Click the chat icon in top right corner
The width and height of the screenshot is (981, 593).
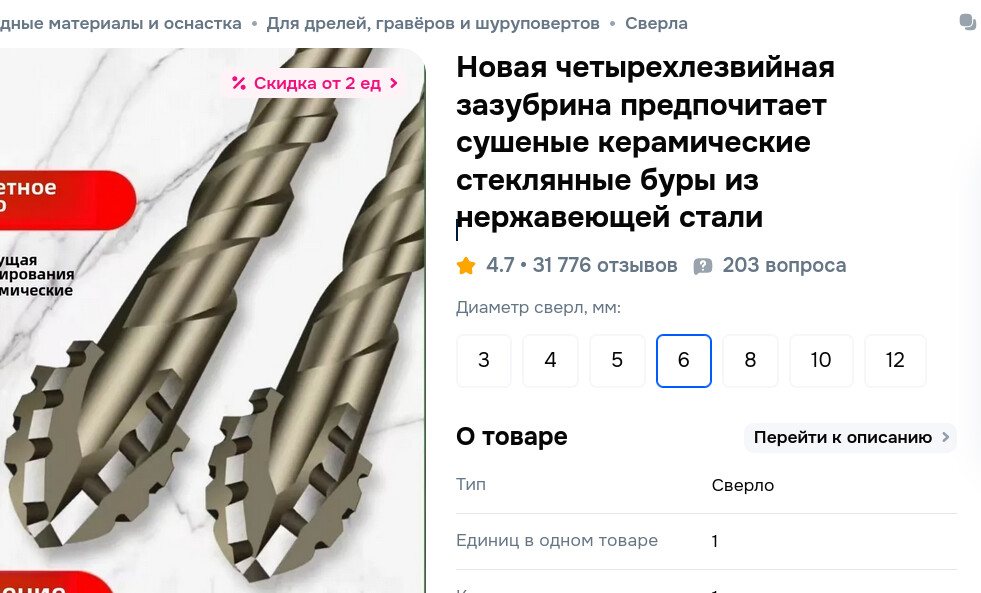(x=967, y=23)
